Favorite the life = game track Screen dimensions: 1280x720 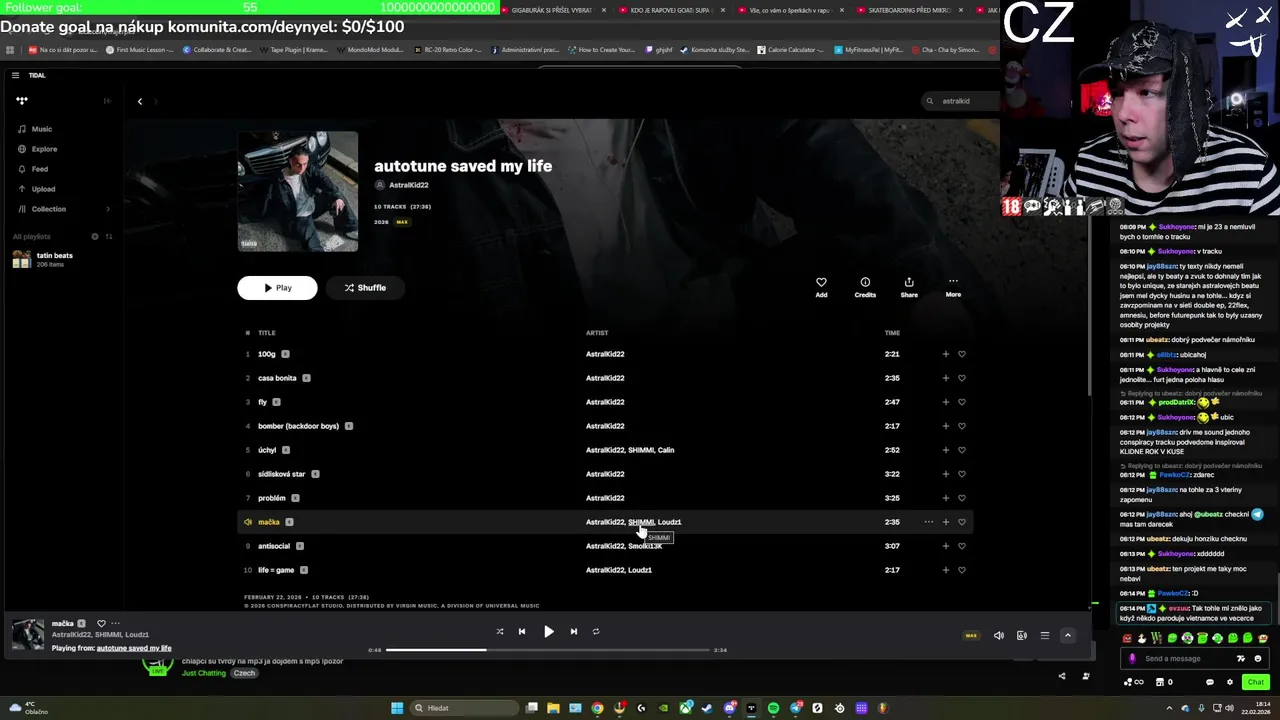(x=962, y=570)
